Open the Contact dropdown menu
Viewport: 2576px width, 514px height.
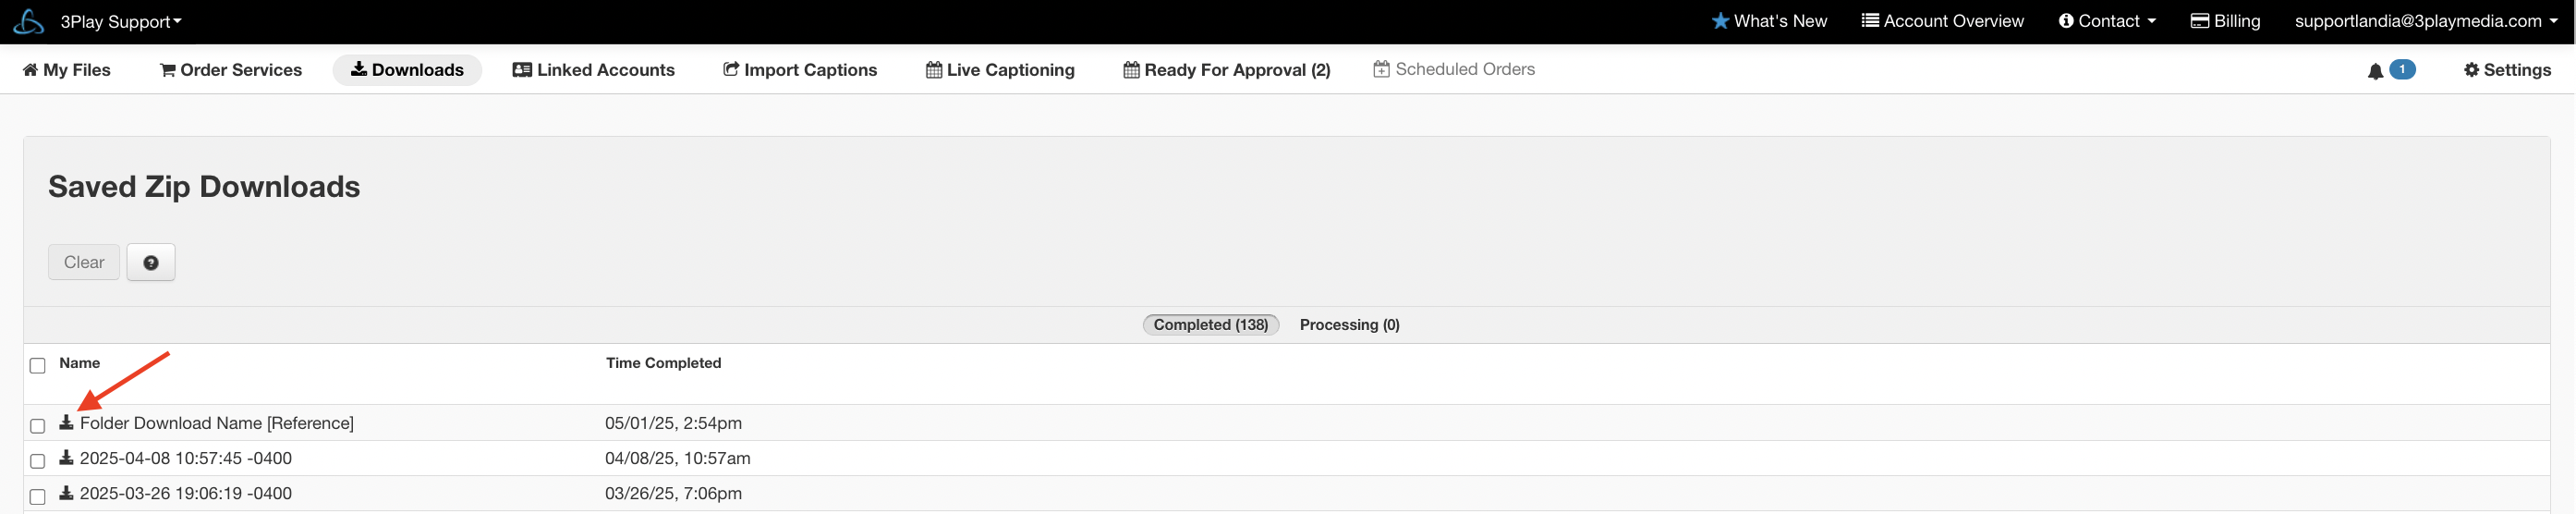point(2107,21)
